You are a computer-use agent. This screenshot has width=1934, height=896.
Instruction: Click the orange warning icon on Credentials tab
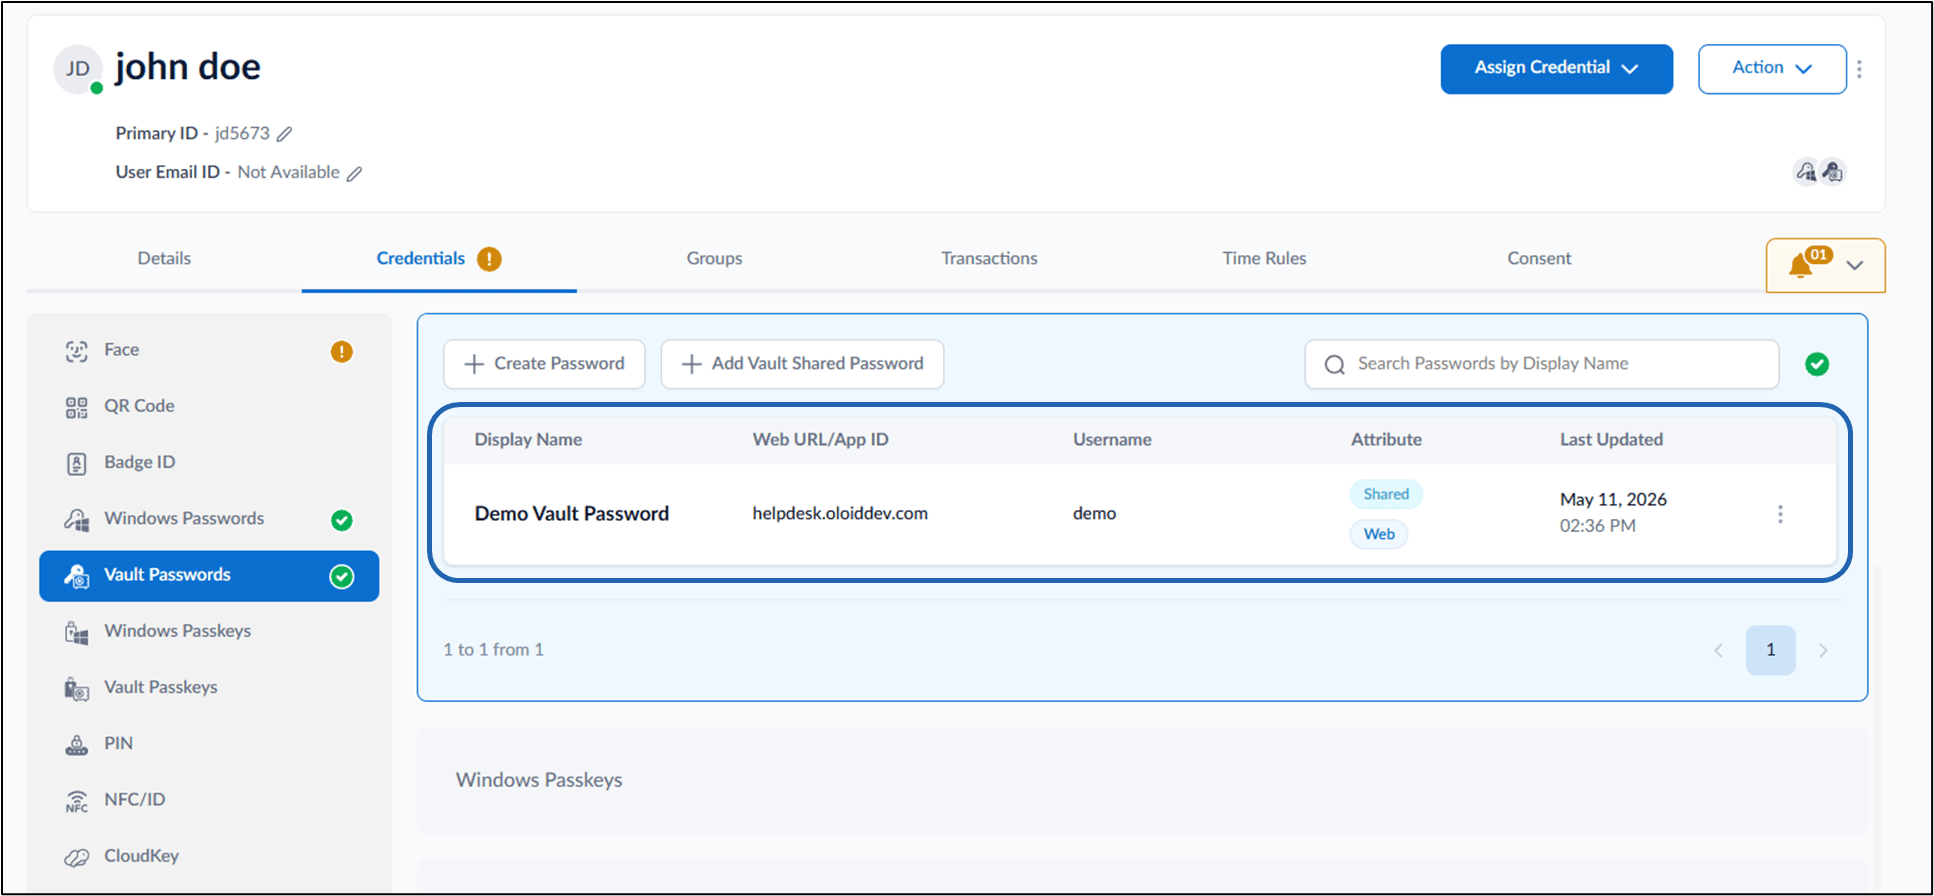tap(489, 259)
